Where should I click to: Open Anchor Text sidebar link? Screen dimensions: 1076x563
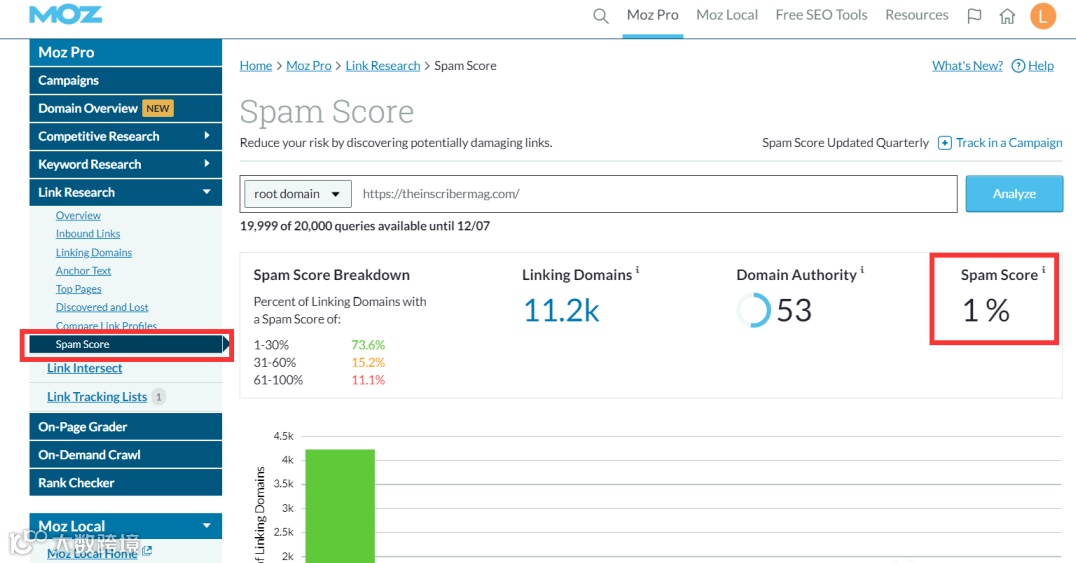(x=83, y=271)
